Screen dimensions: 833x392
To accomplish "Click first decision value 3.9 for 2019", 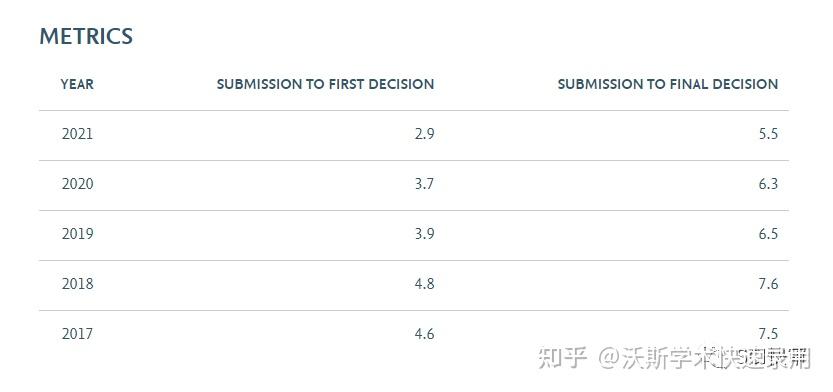I will tap(424, 234).
